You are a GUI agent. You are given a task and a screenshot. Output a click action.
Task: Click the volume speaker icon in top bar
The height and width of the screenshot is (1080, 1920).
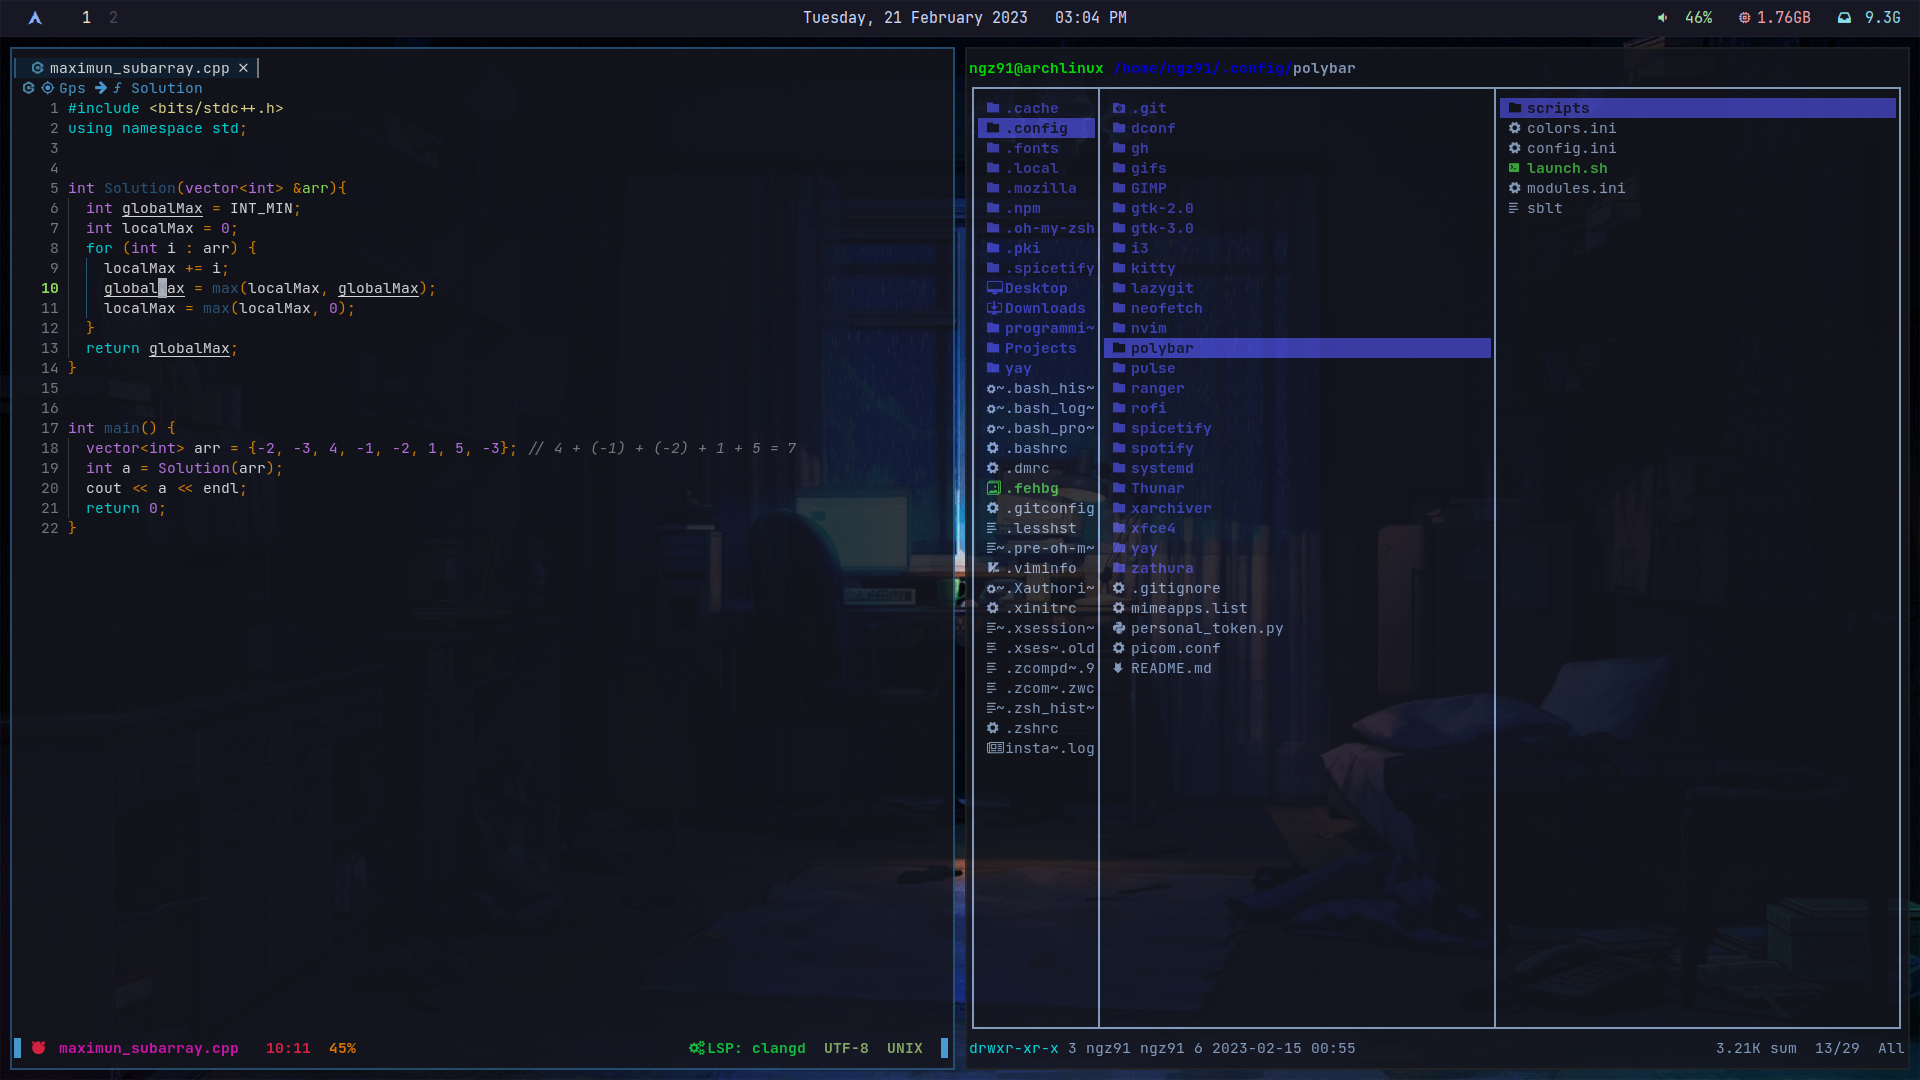click(1662, 18)
